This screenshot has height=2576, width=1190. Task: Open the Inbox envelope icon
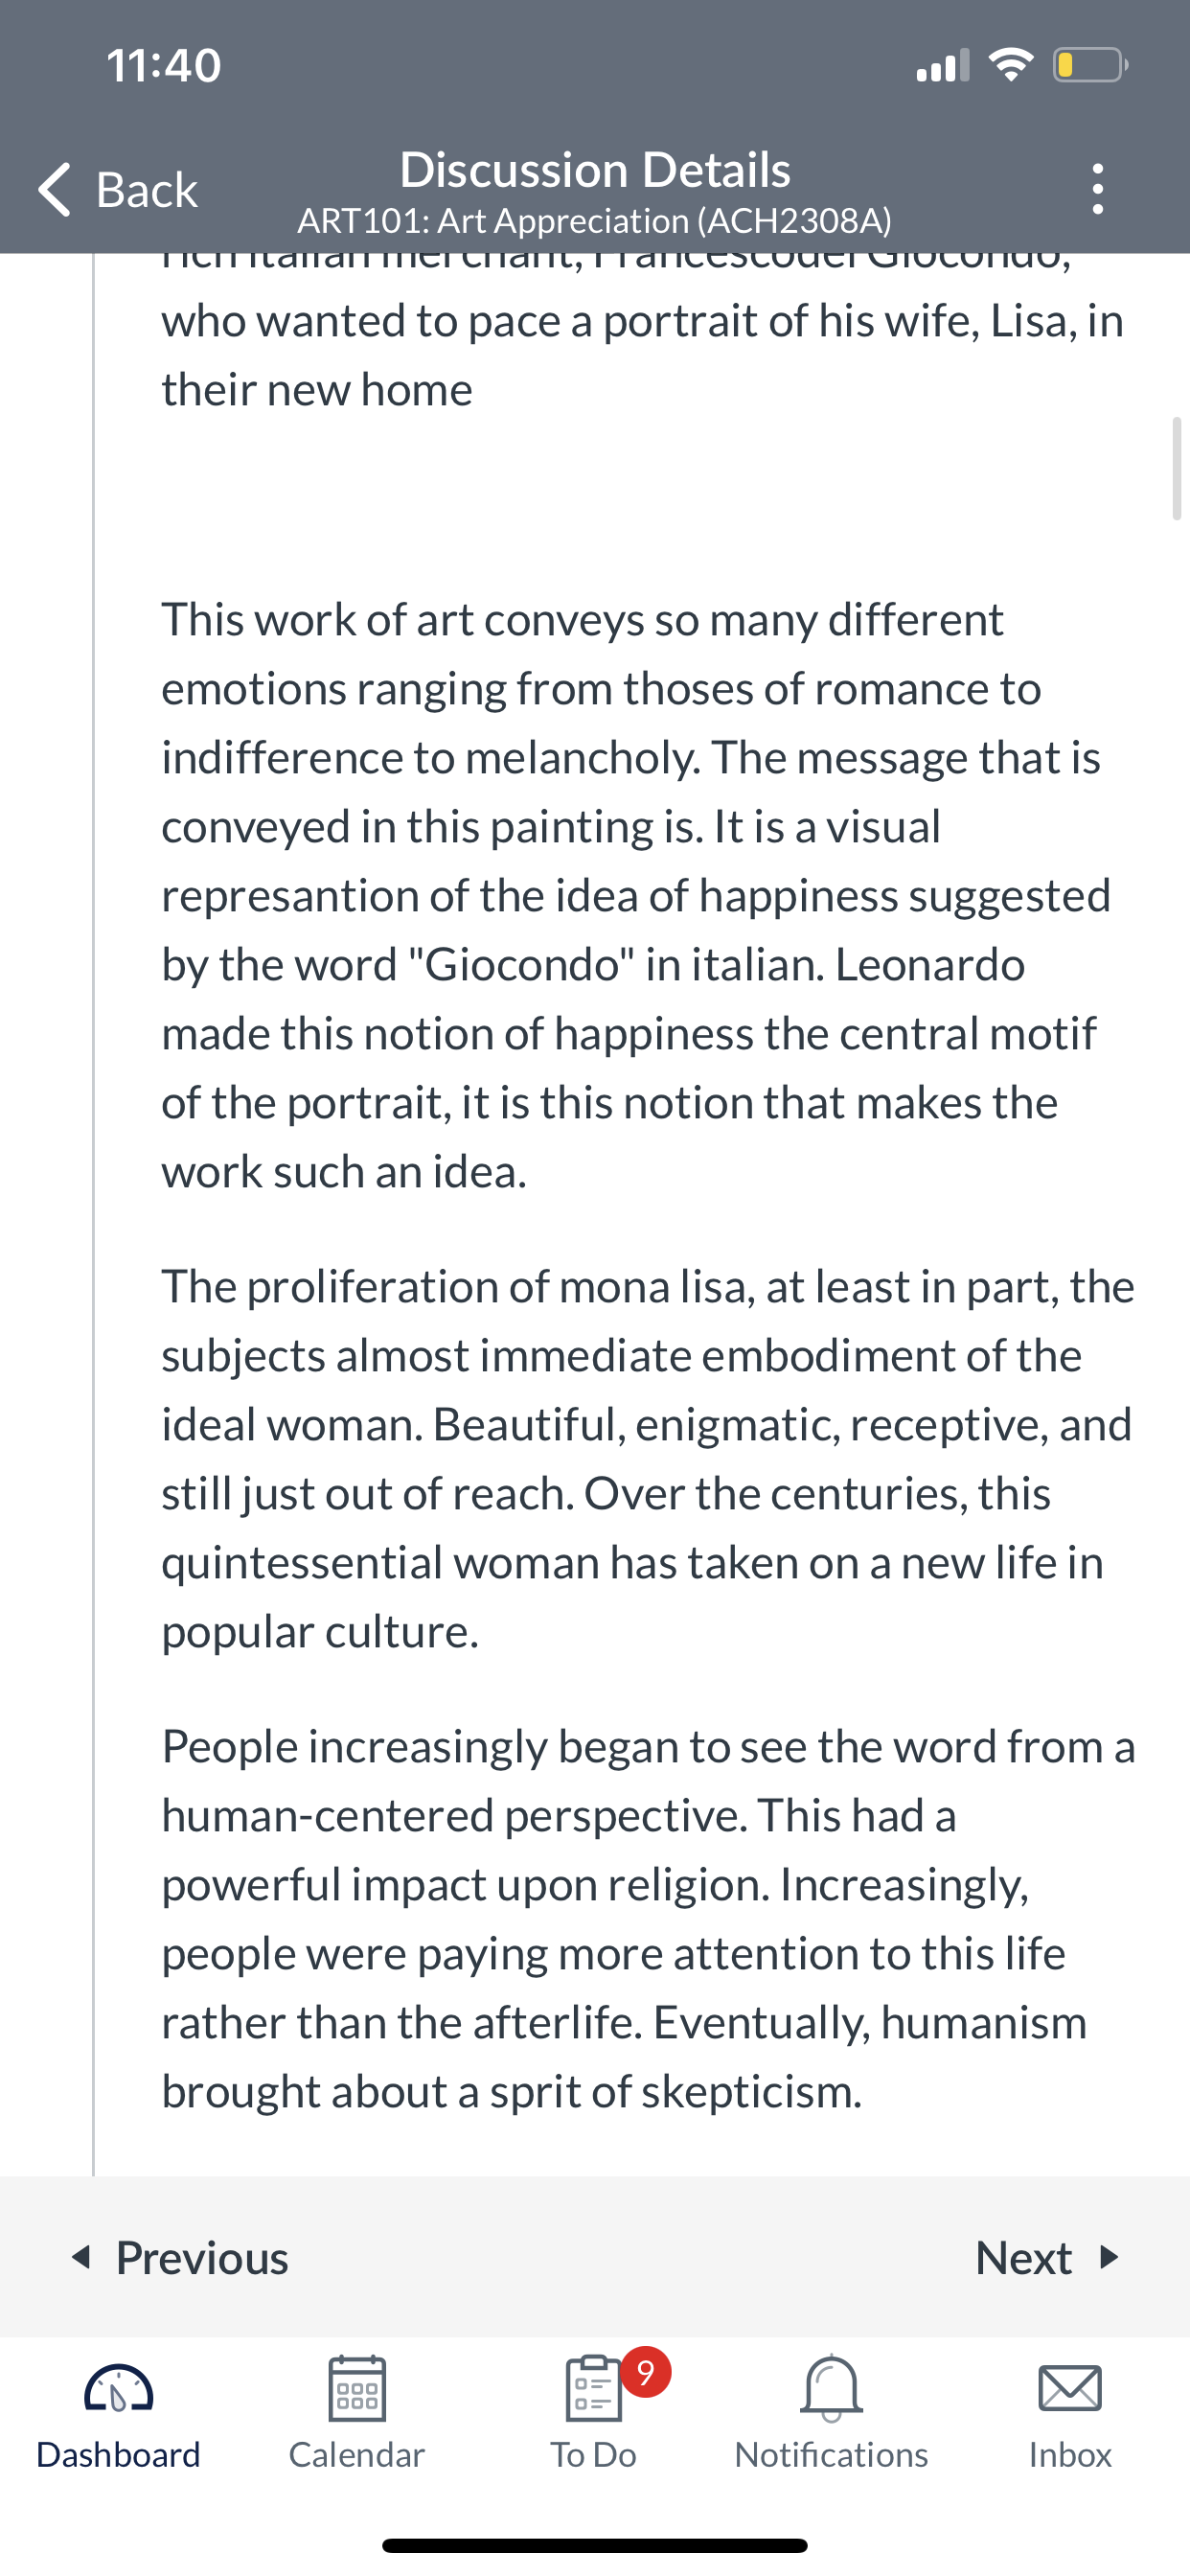point(1070,2388)
